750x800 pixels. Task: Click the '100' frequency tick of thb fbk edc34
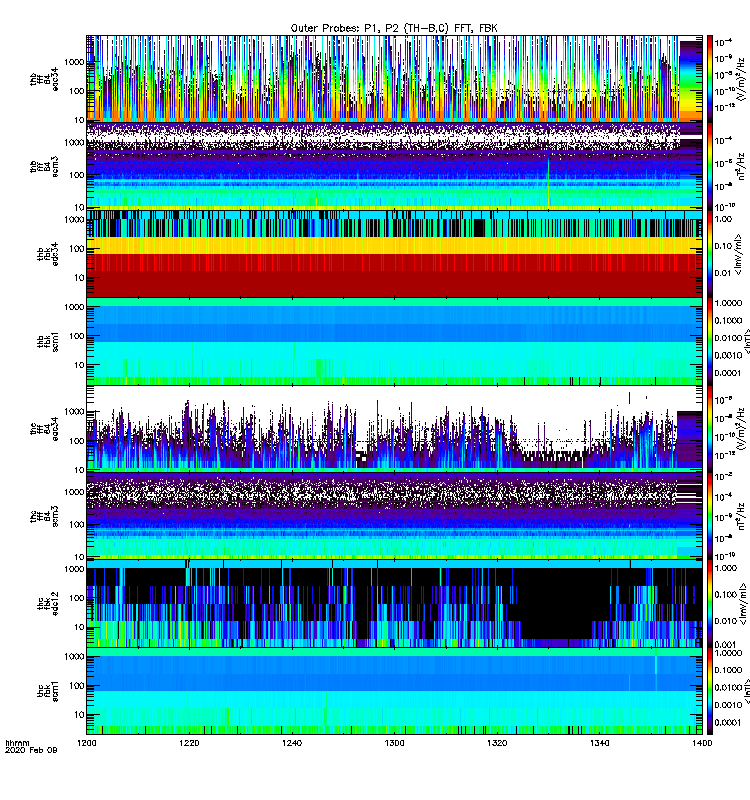77,249
